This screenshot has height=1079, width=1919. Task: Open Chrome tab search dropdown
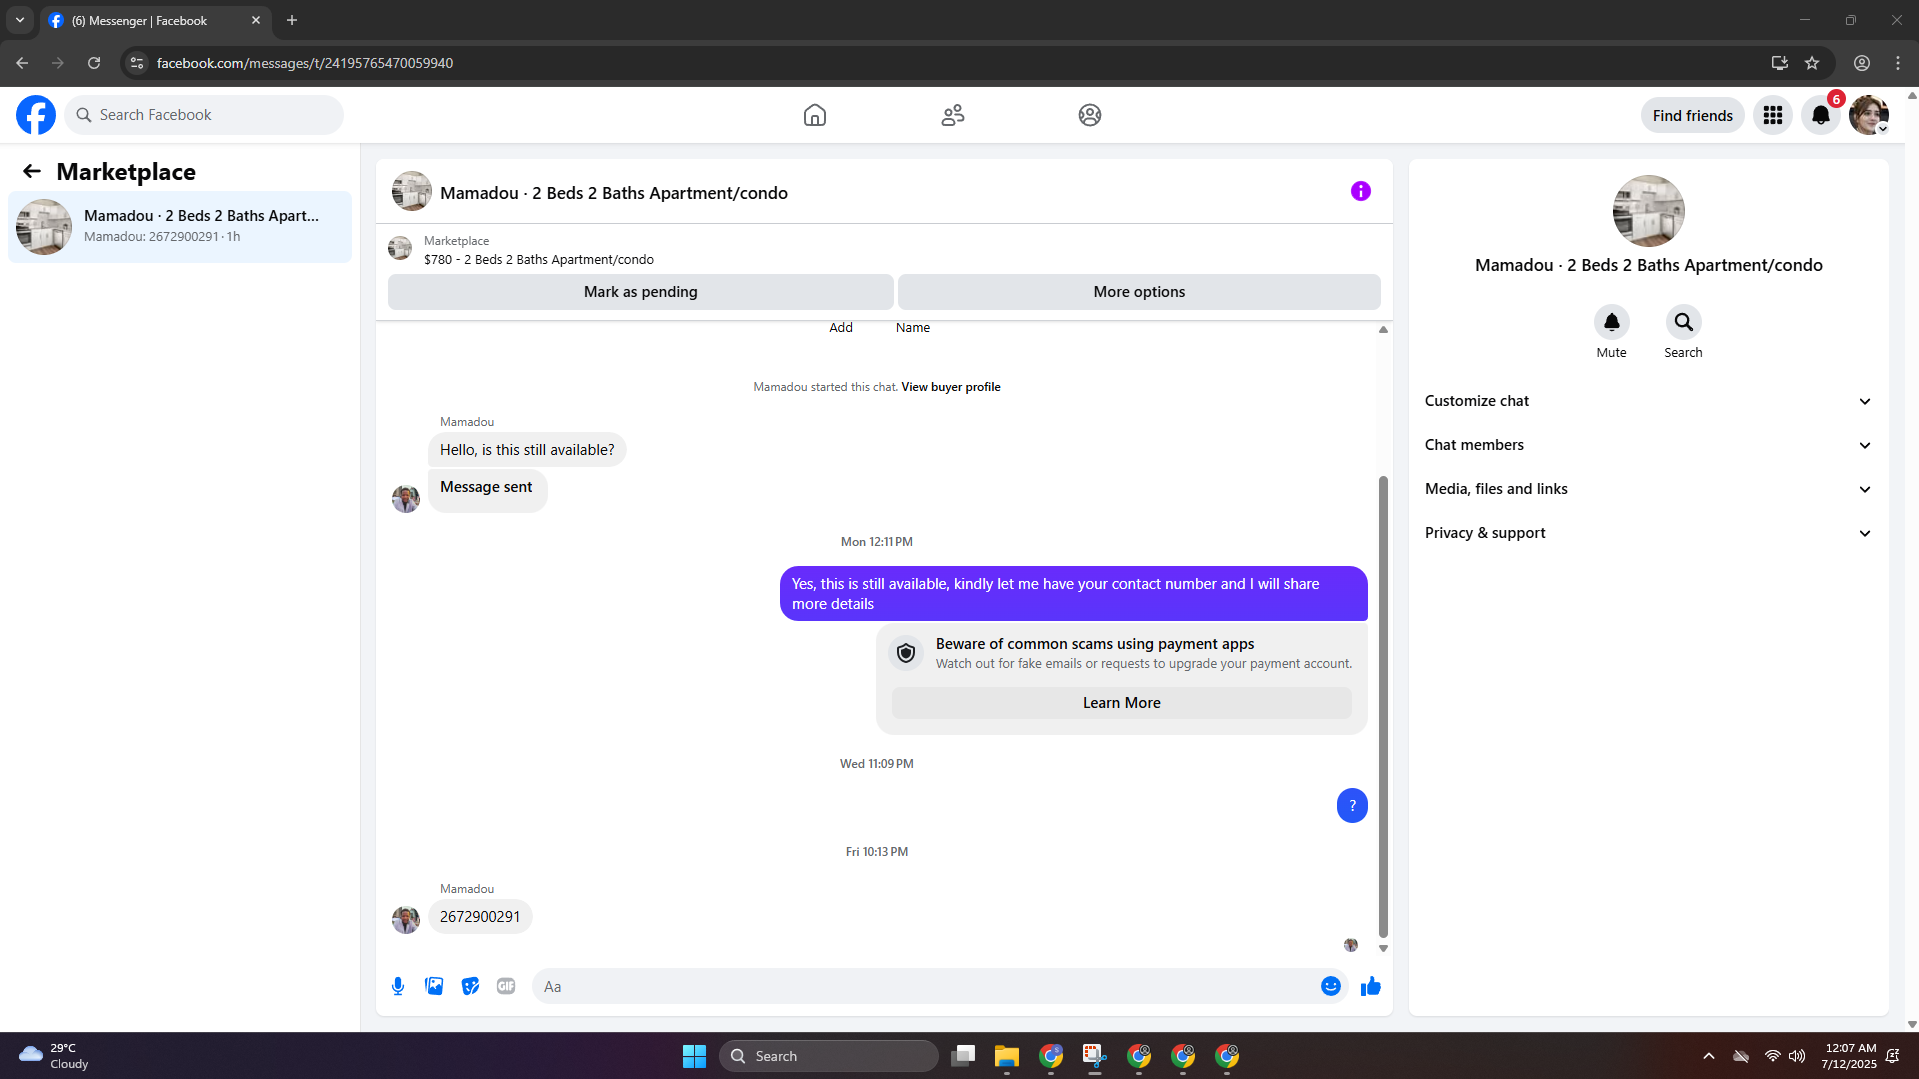tap(20, 20)
